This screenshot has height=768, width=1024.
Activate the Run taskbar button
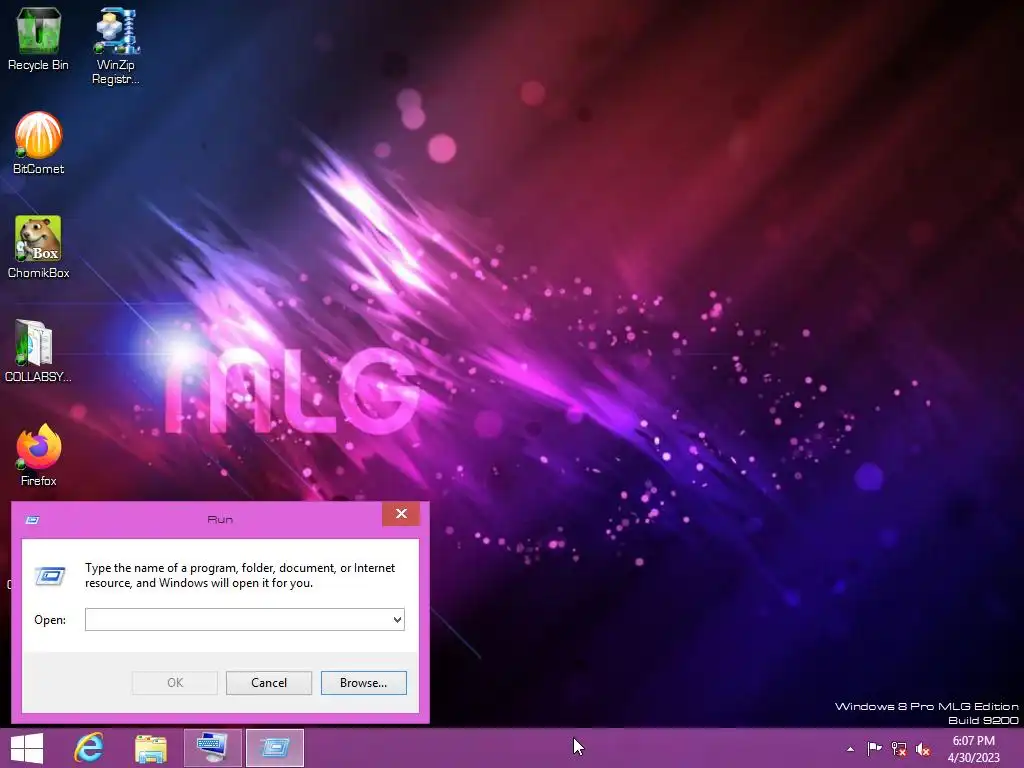pos(275,748)
